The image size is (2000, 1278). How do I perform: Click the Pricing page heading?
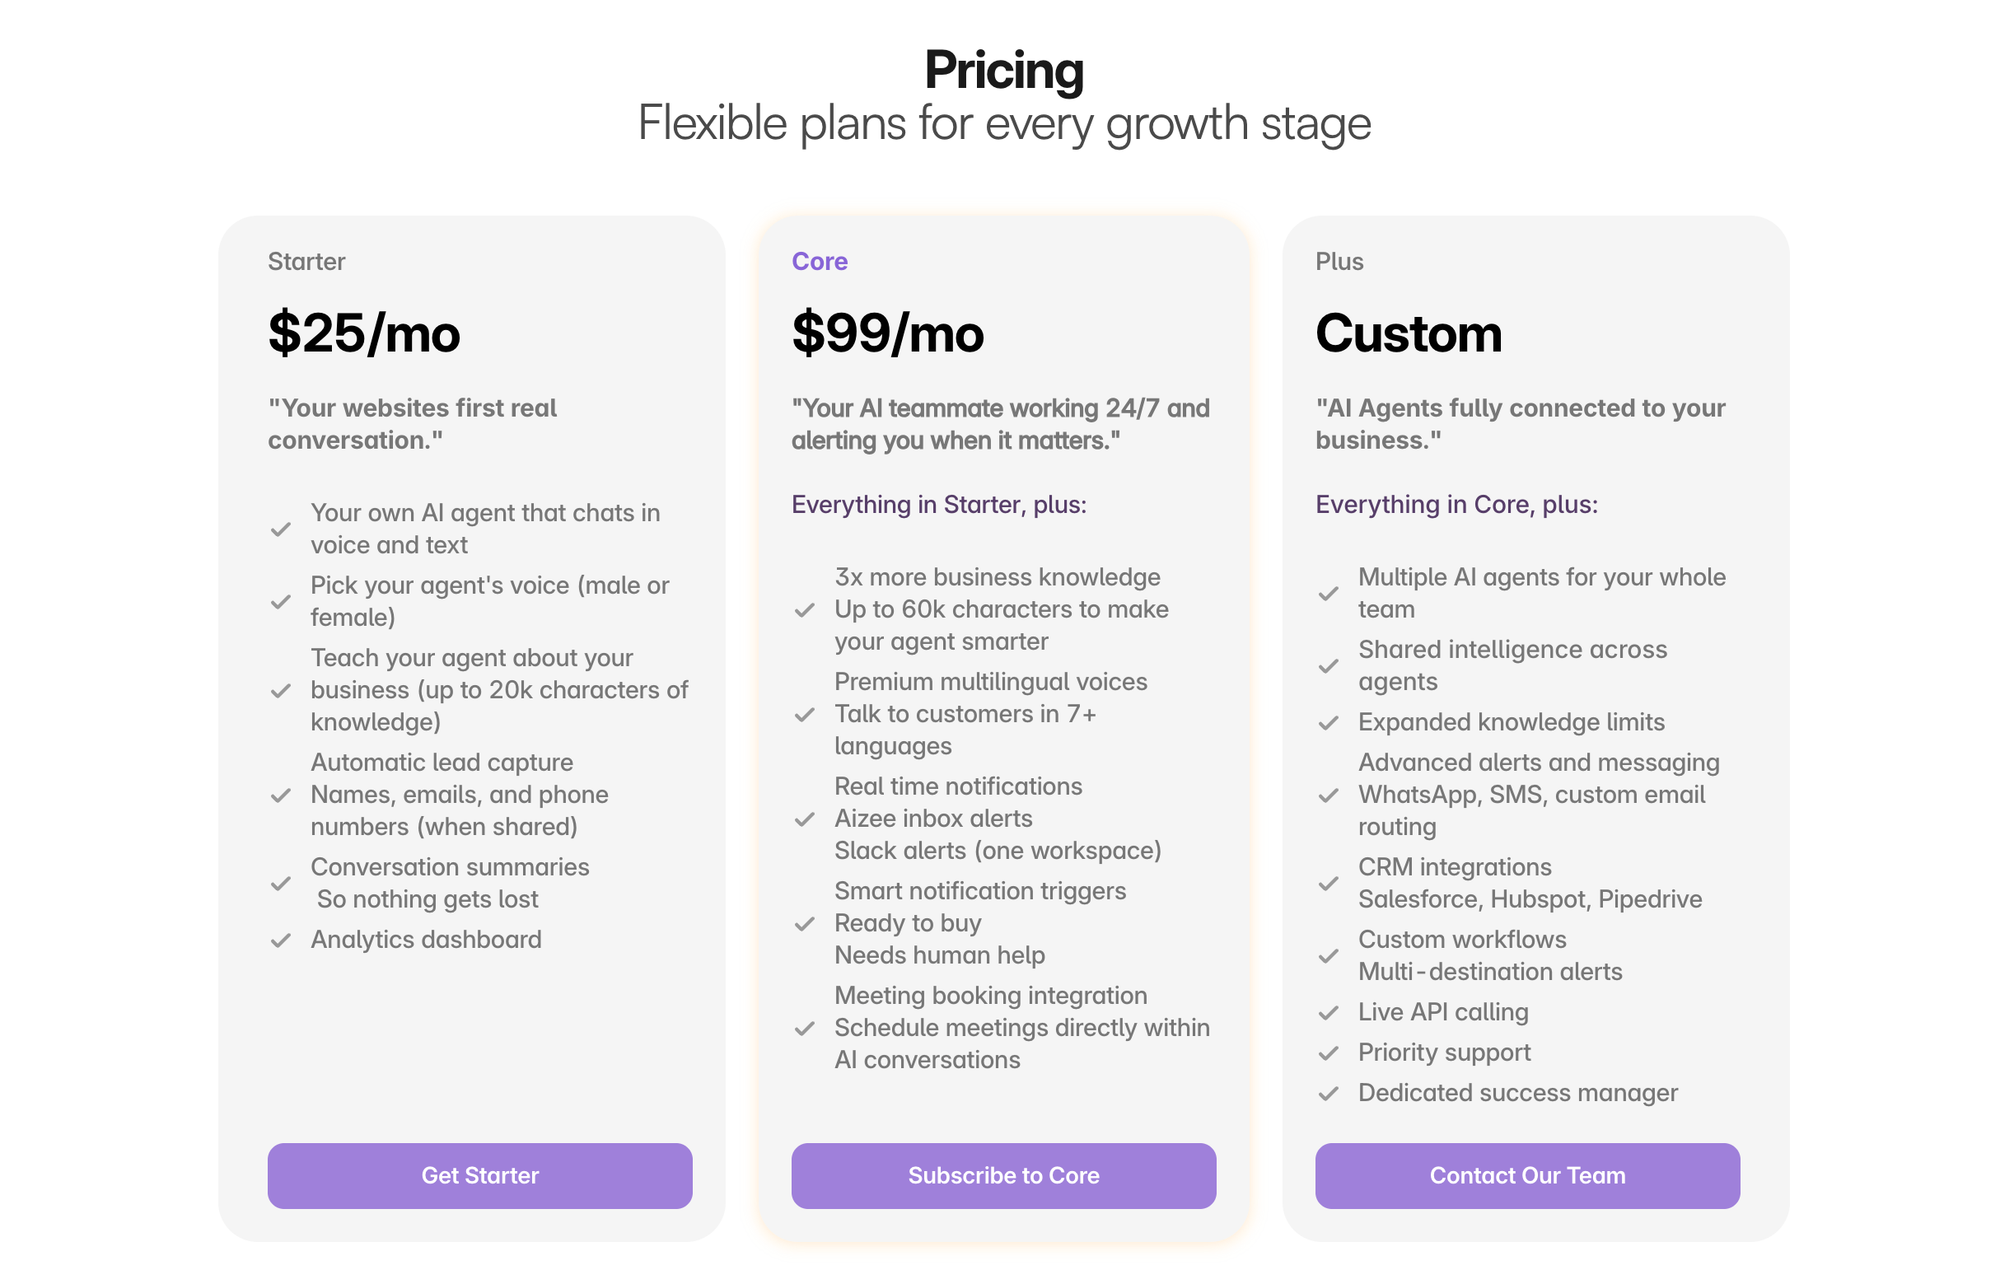pyautogui.click(x=1003, y=70)
